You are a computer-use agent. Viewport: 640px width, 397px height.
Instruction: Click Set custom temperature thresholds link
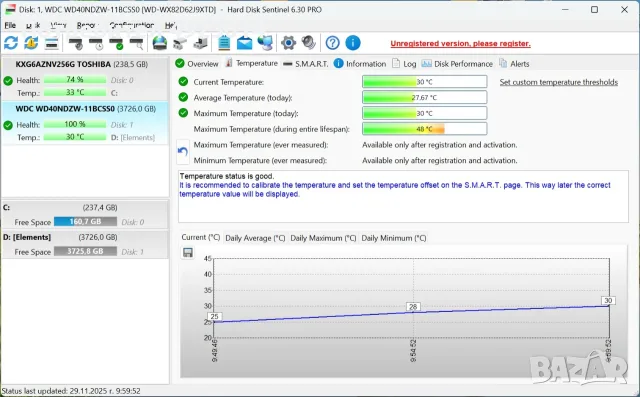pos(559,82)
